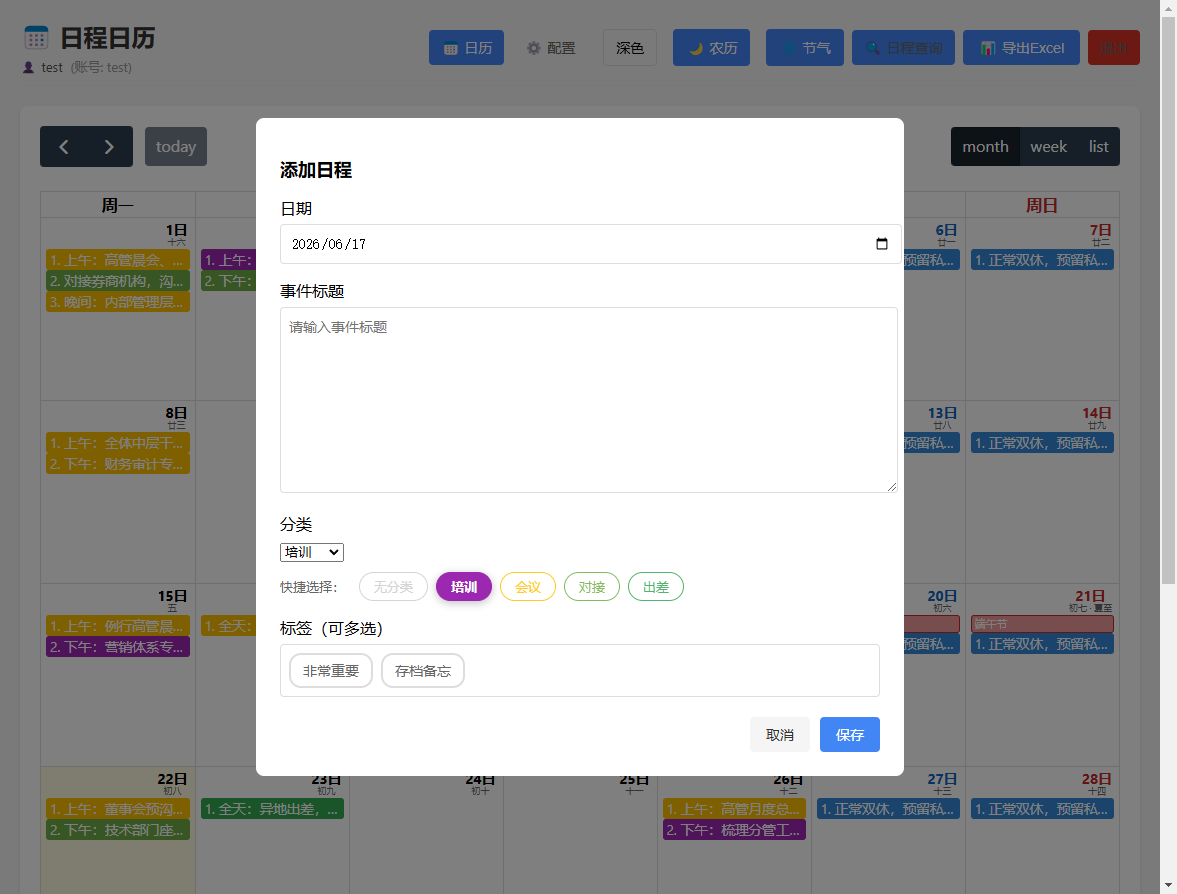Screen dimensions: 1177x894
Task: Click the 导出Excel export button
Action: click(1021, 47)
